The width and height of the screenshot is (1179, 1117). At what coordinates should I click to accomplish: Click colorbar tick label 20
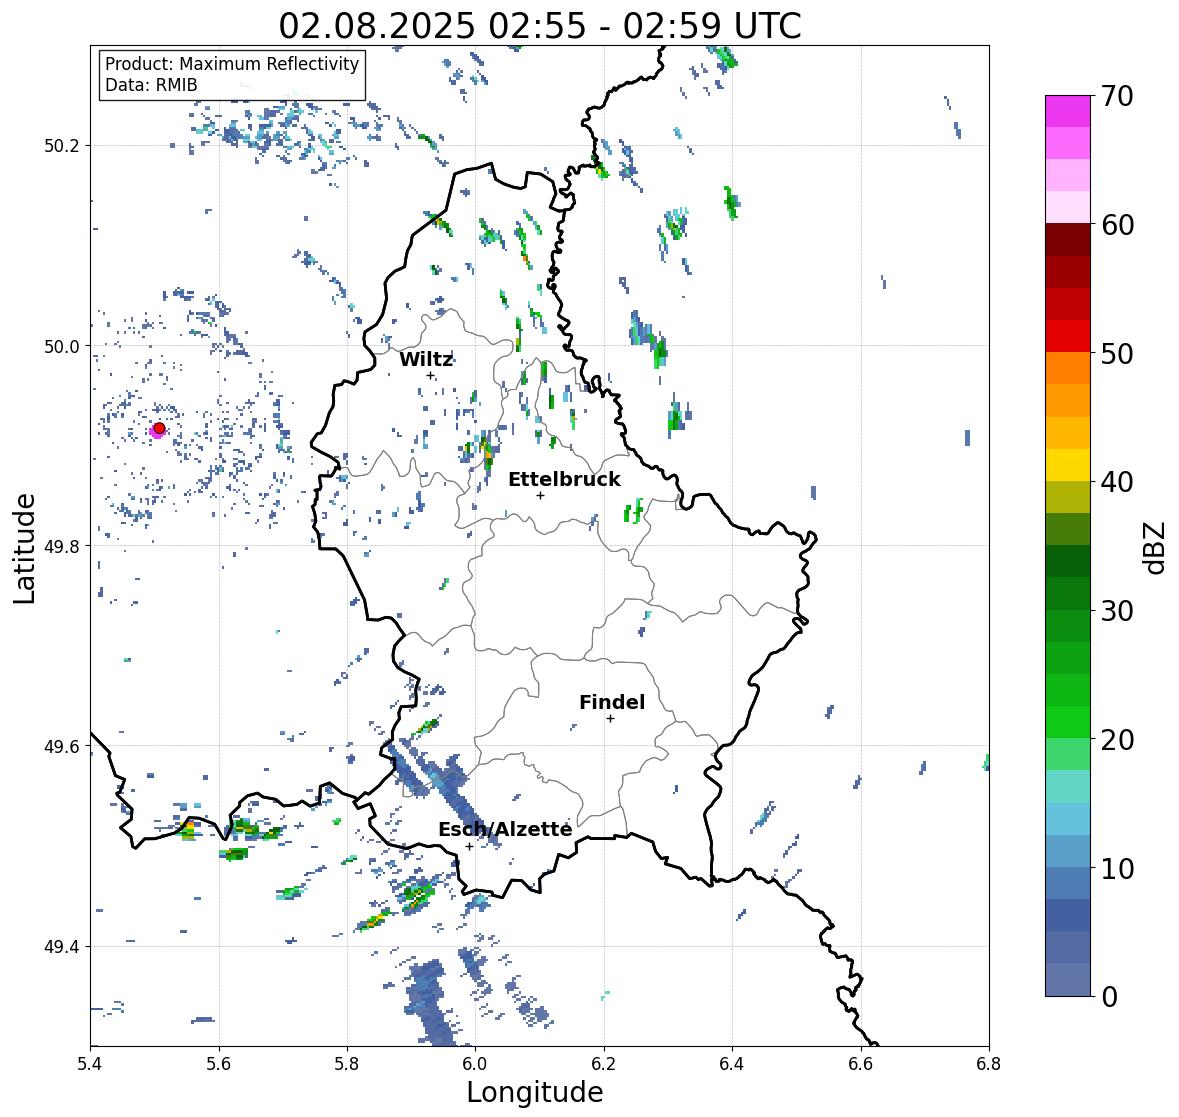(1117, 739)
